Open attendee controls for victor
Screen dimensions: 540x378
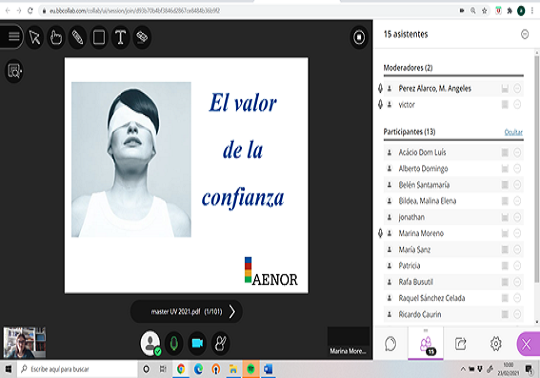click(x=517, y=105)
